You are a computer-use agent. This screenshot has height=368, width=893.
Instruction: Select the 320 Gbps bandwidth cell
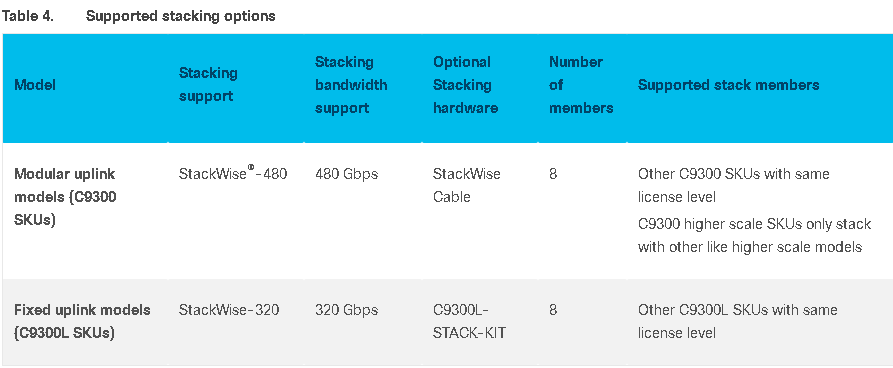pyautogui.click(x=346, y=310)
